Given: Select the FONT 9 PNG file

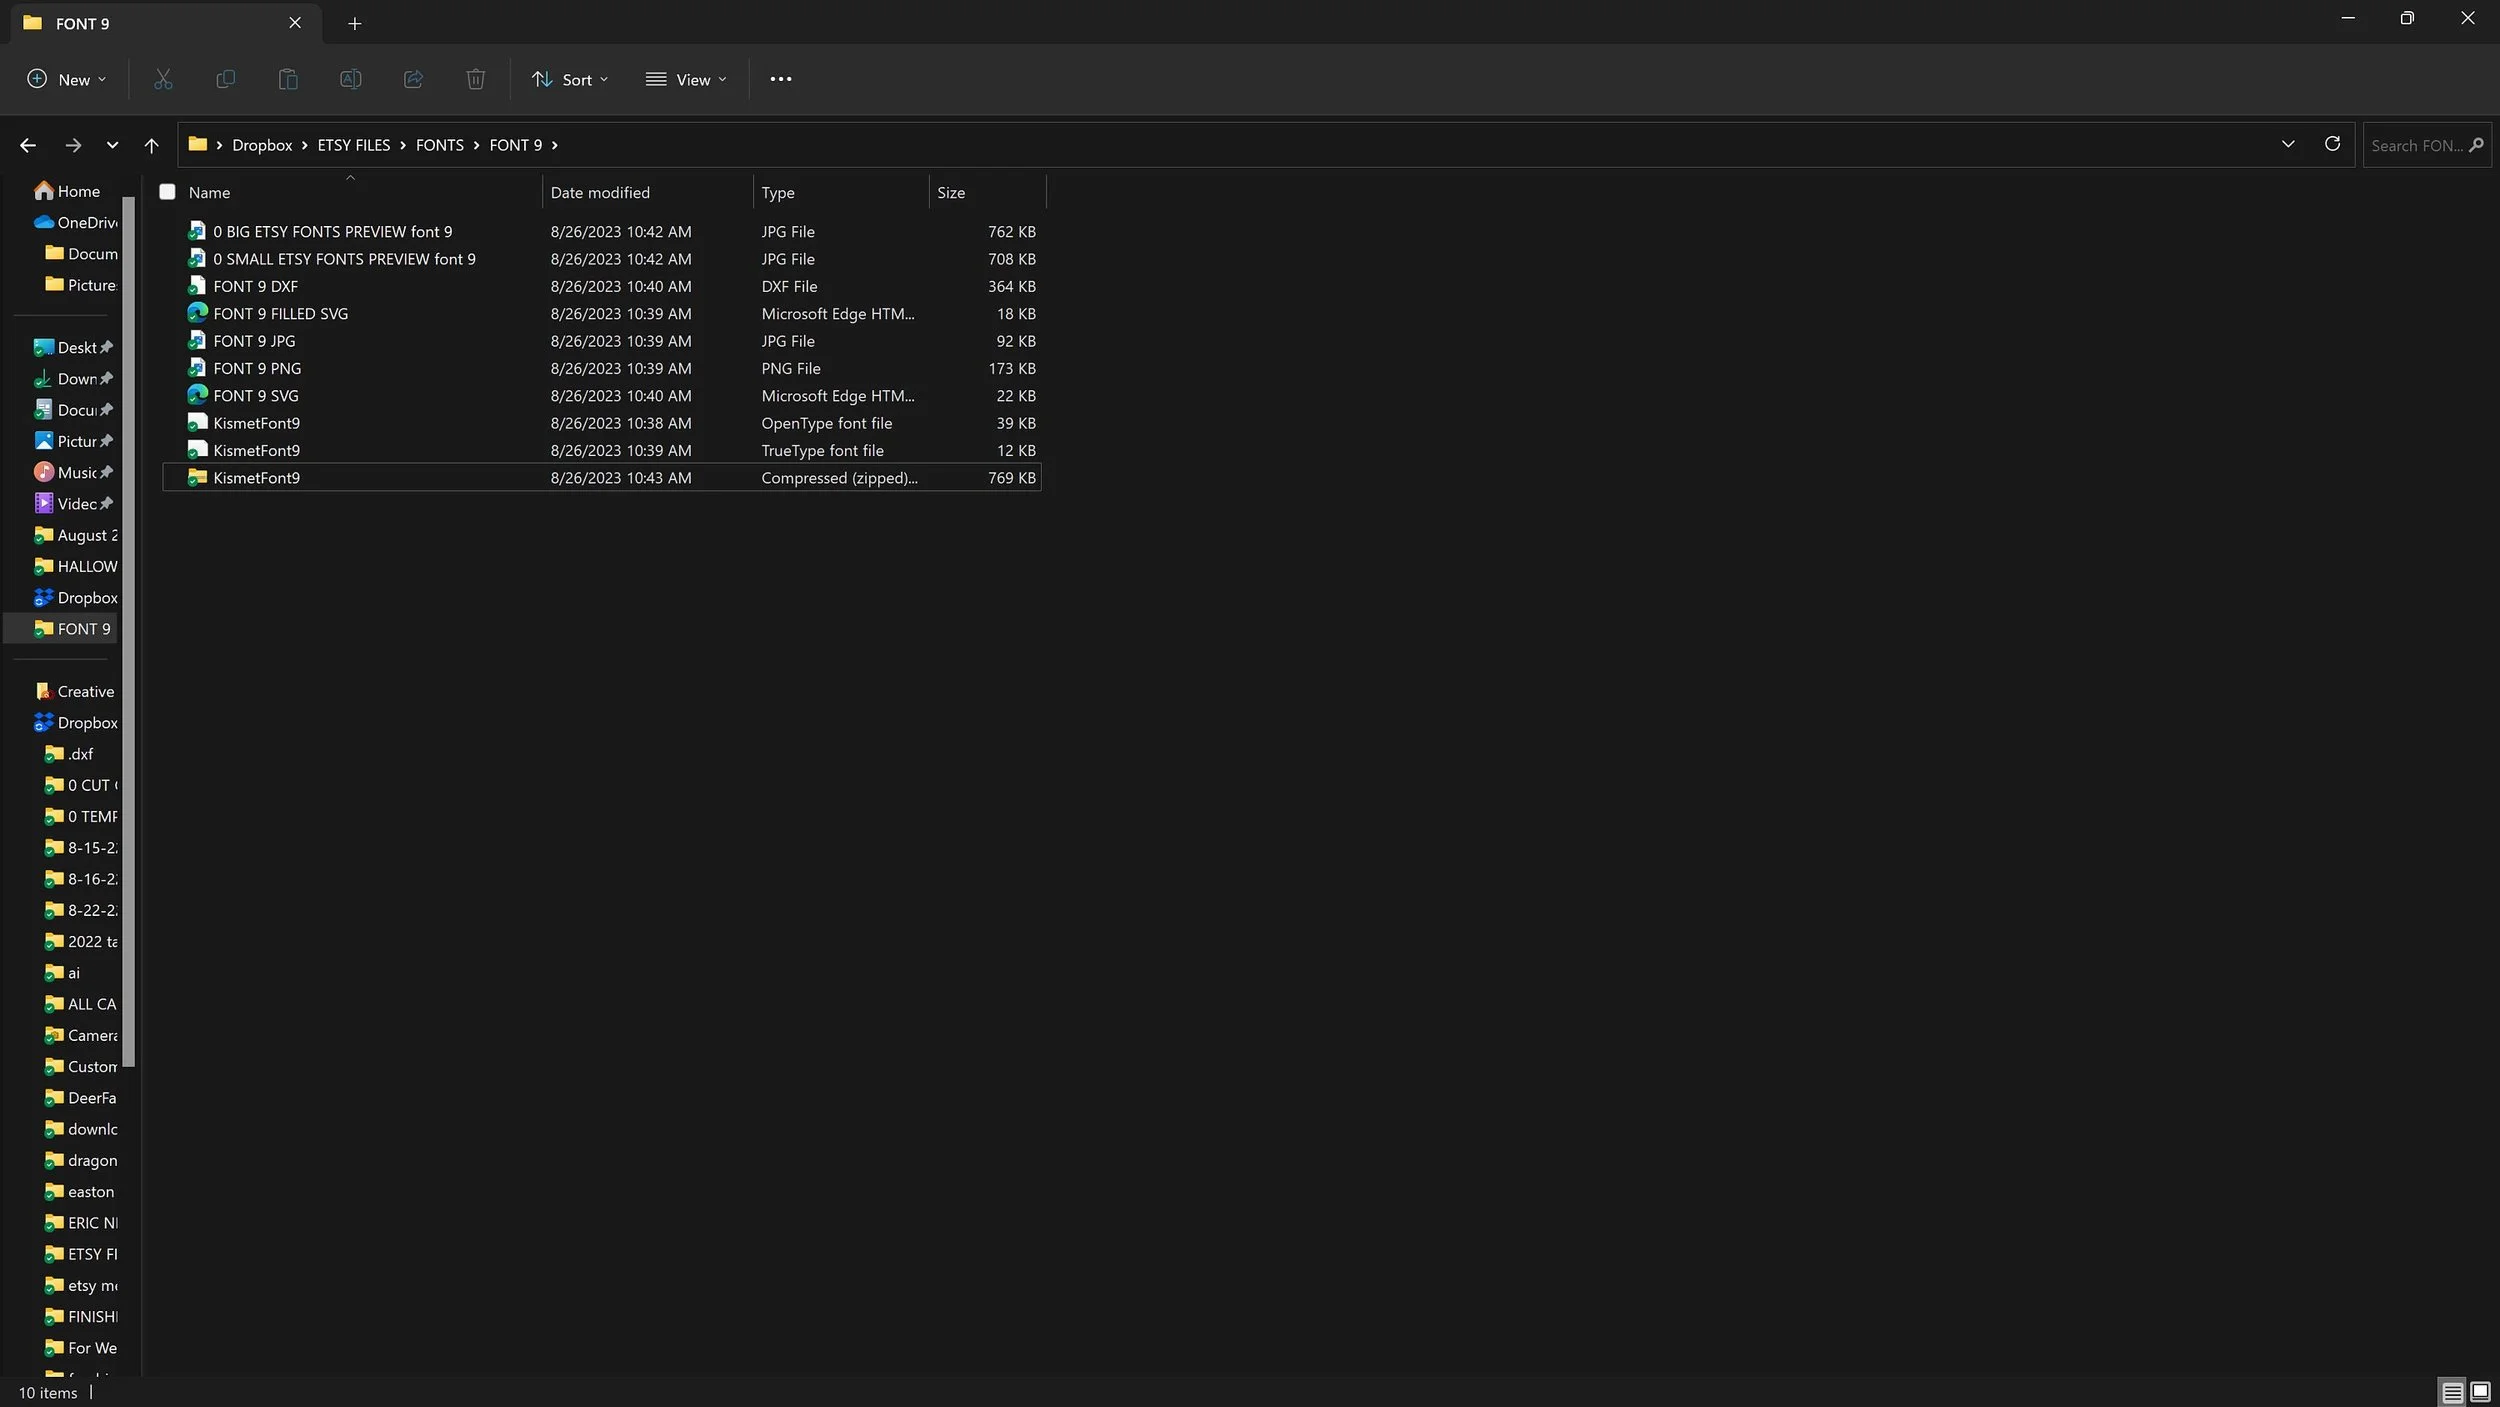Looking at the screenshot, I should tap(602, 368).
